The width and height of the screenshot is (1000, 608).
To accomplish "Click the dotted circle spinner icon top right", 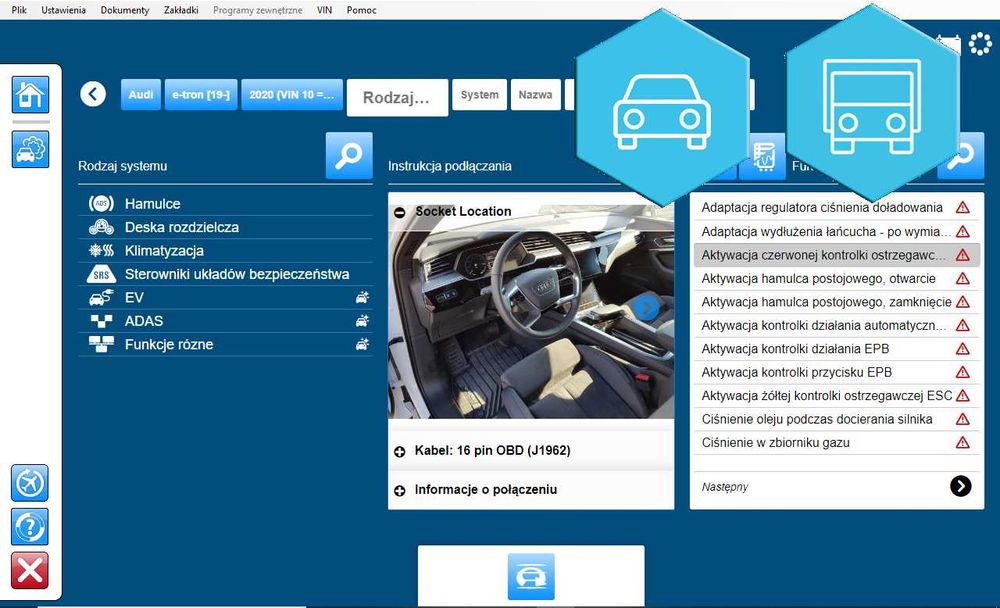I will point(980,44).
